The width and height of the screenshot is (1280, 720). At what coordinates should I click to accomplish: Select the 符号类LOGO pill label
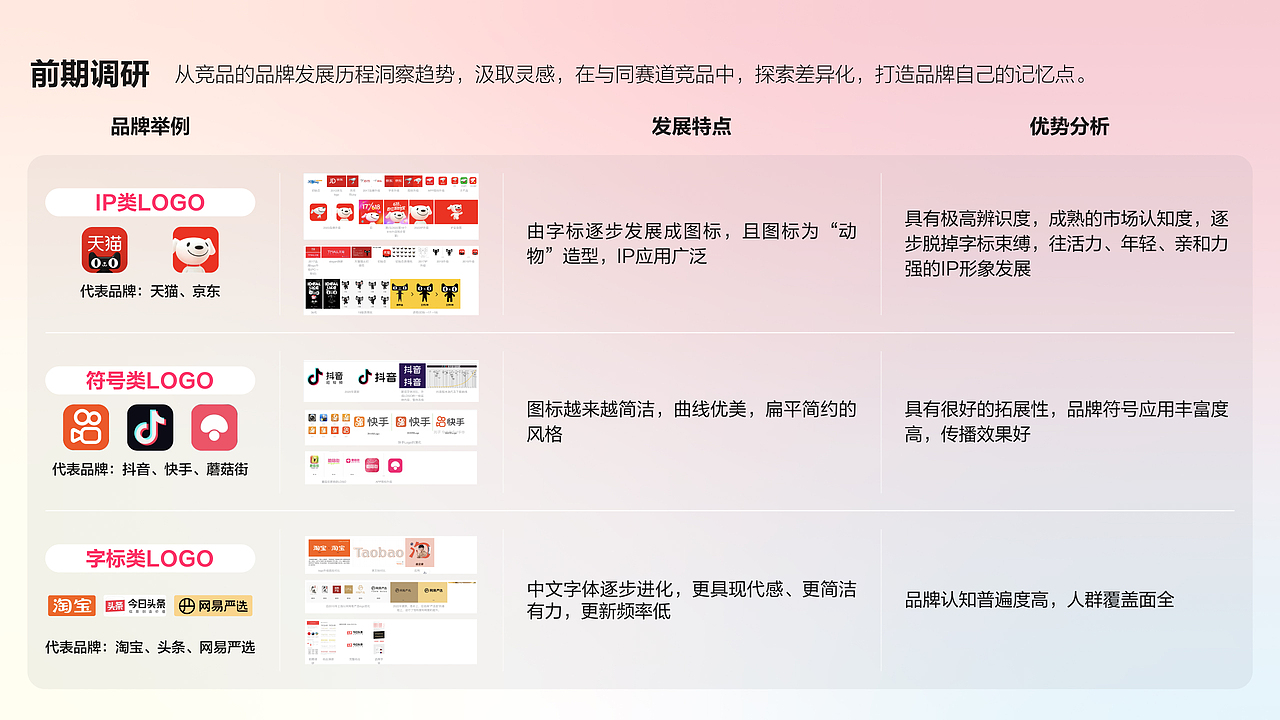pos(150,380)
